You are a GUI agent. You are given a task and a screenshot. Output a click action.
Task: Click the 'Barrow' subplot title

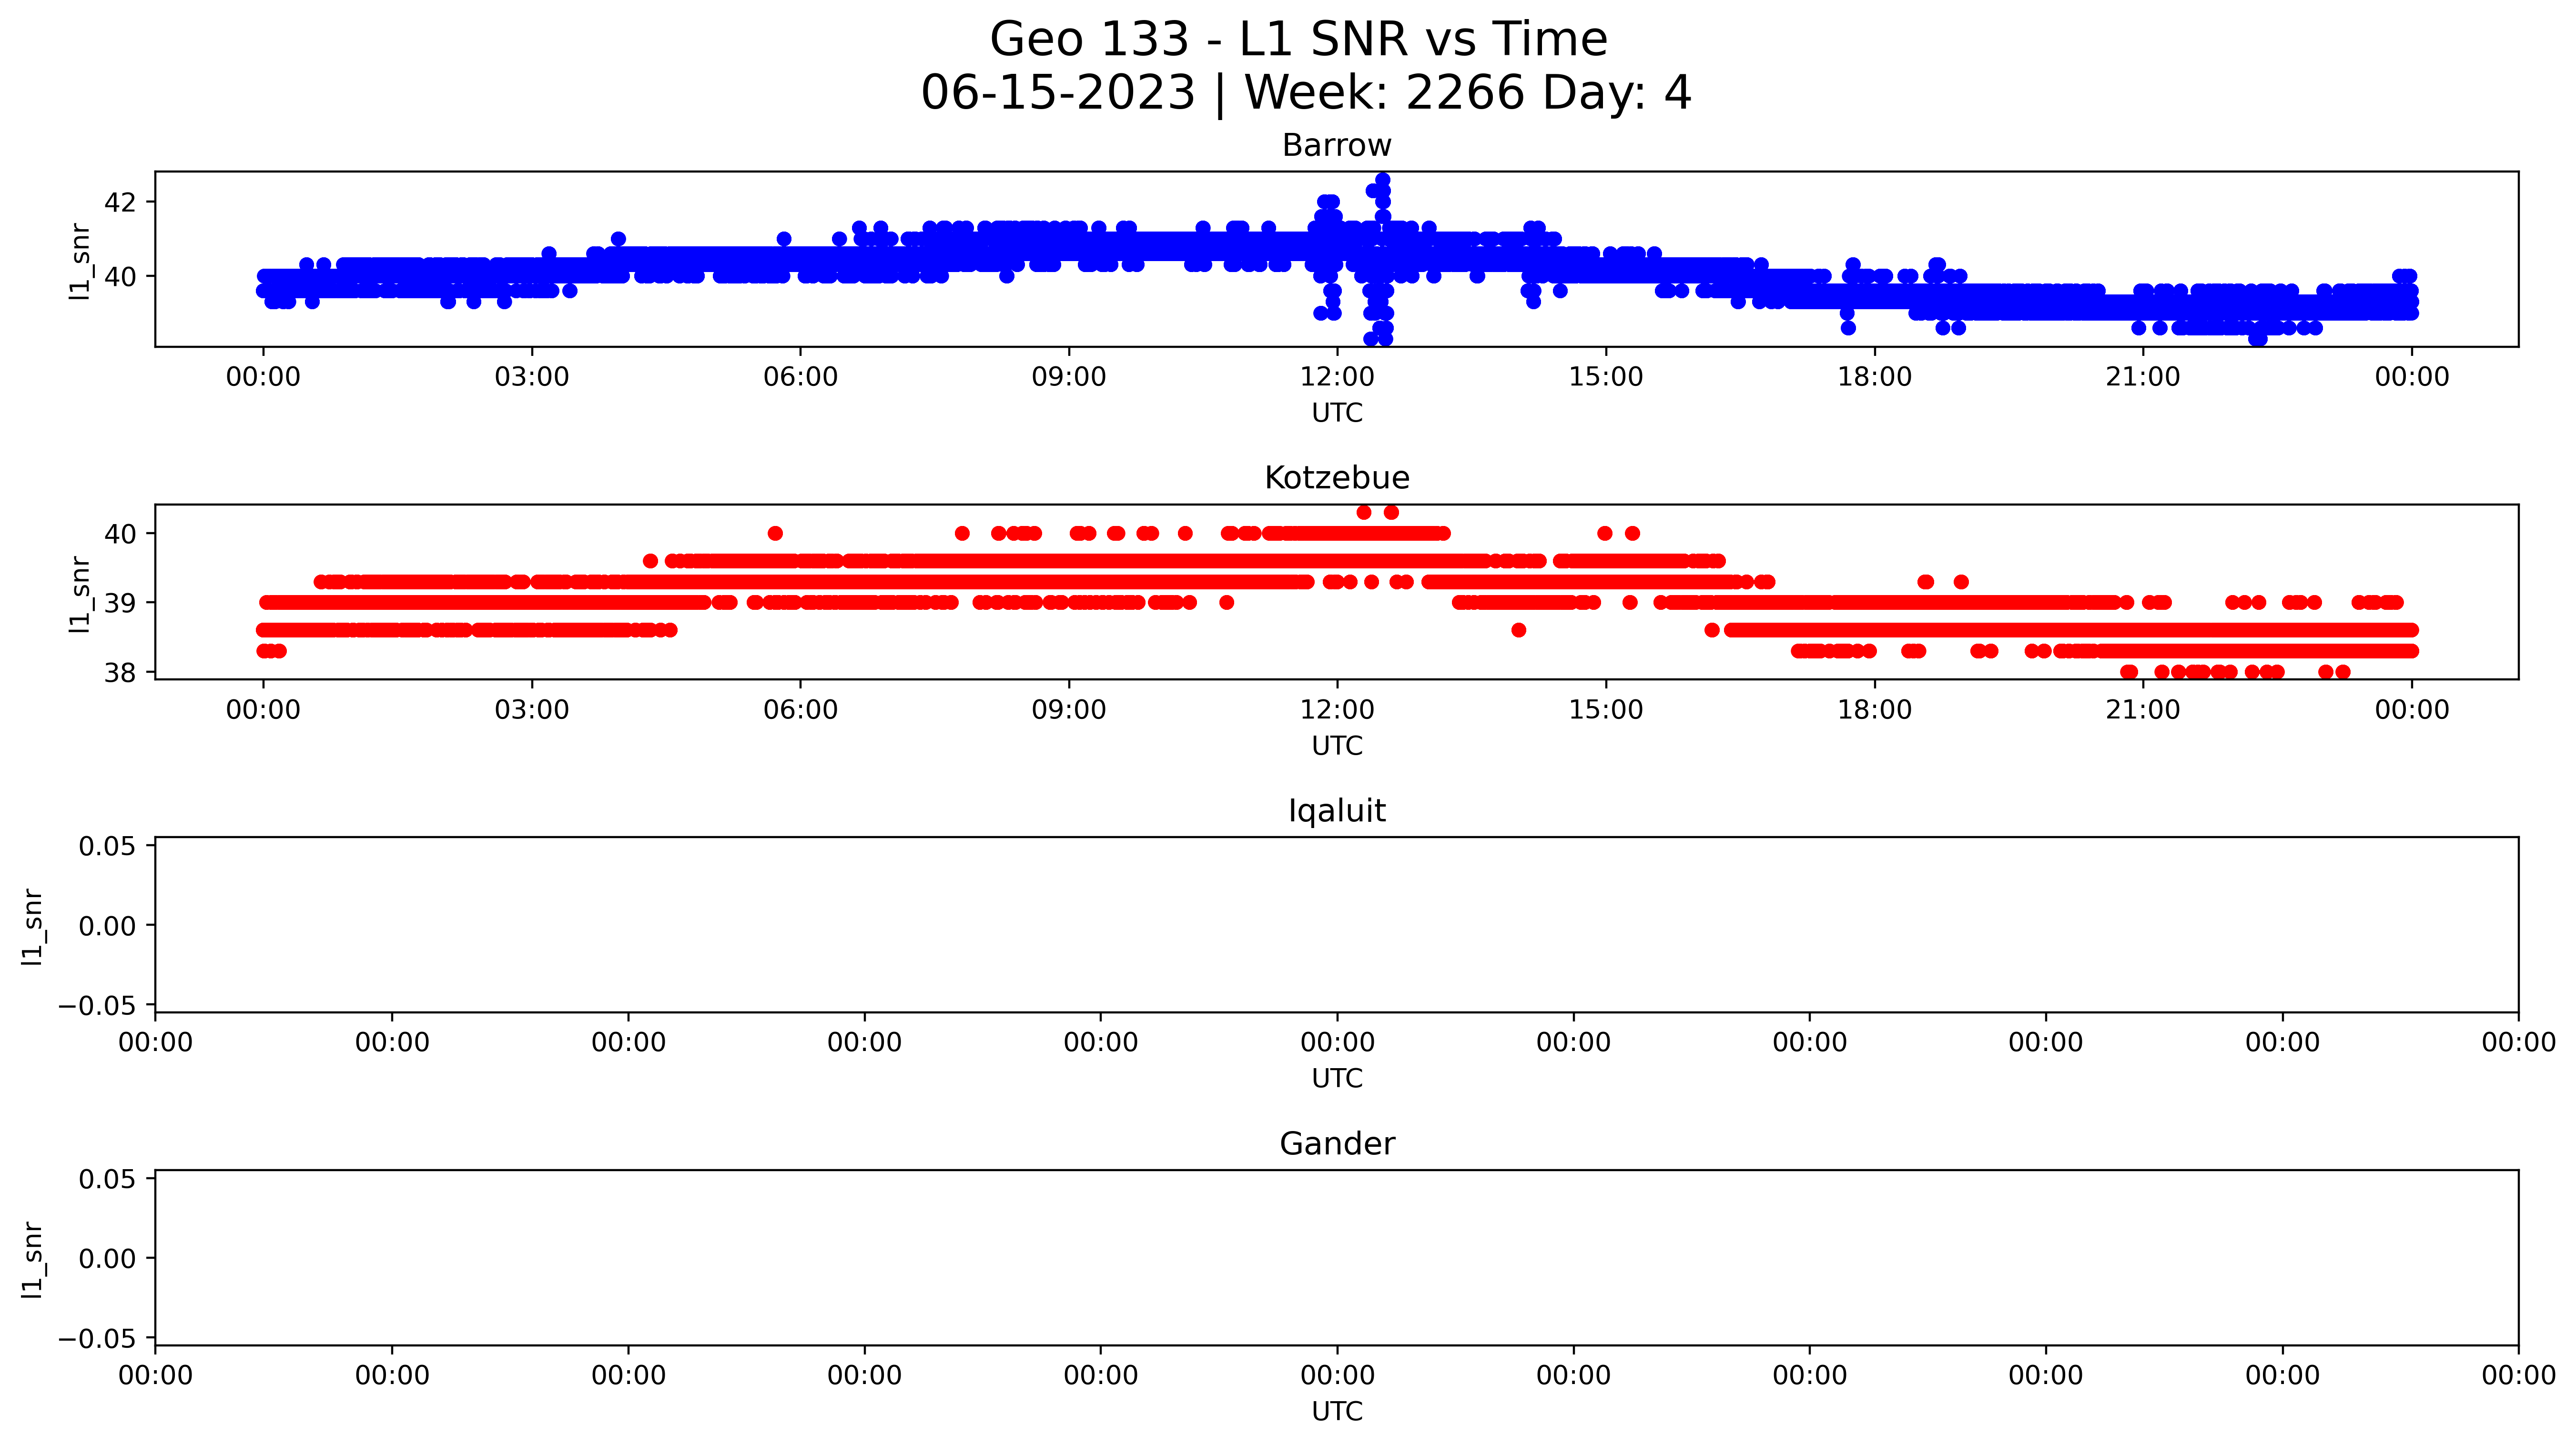click(1337, 146)
